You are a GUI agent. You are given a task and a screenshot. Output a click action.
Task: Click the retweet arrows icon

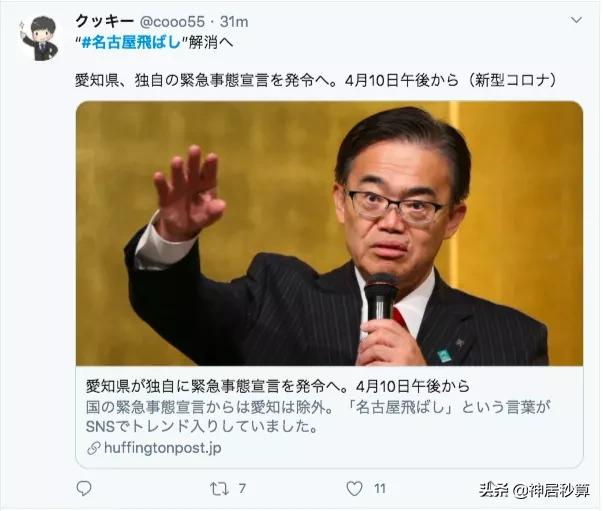point(219,489)
